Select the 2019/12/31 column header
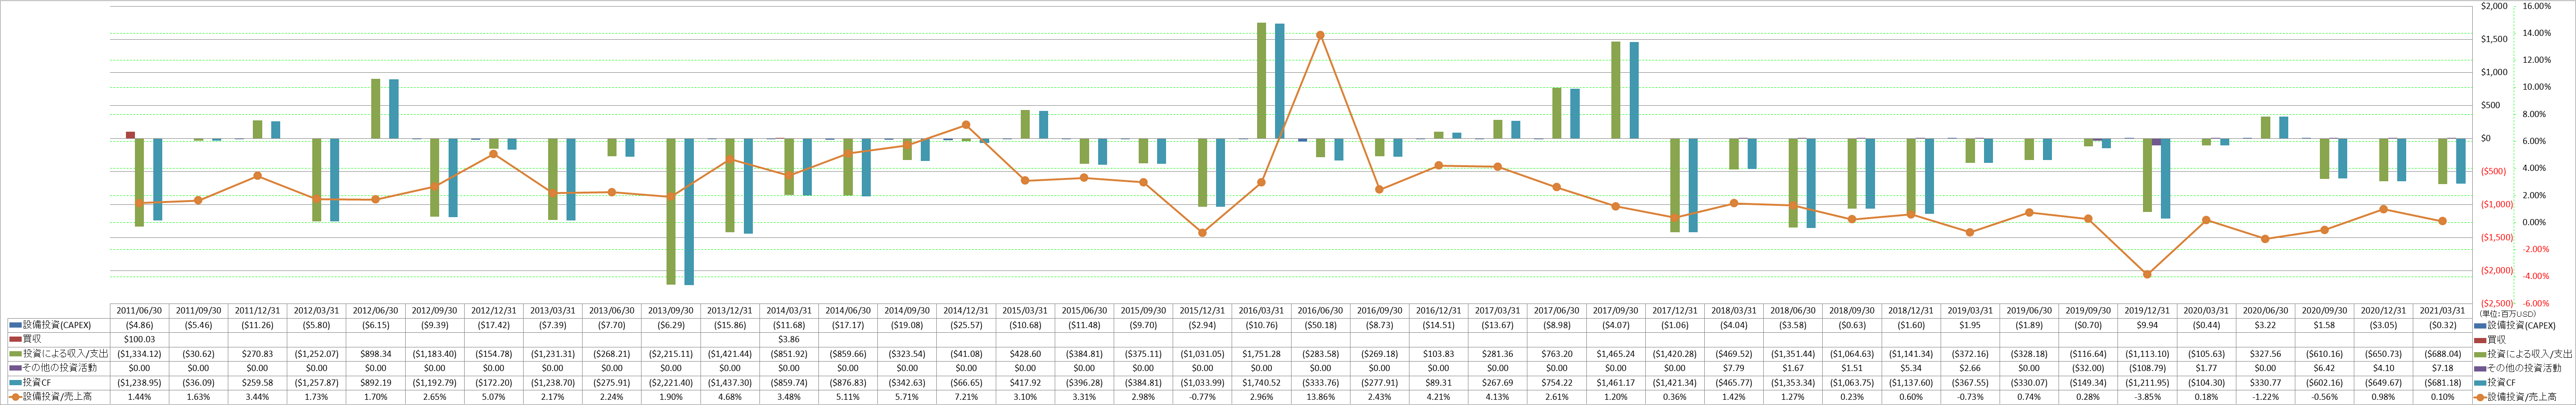 coord(2148,311)
